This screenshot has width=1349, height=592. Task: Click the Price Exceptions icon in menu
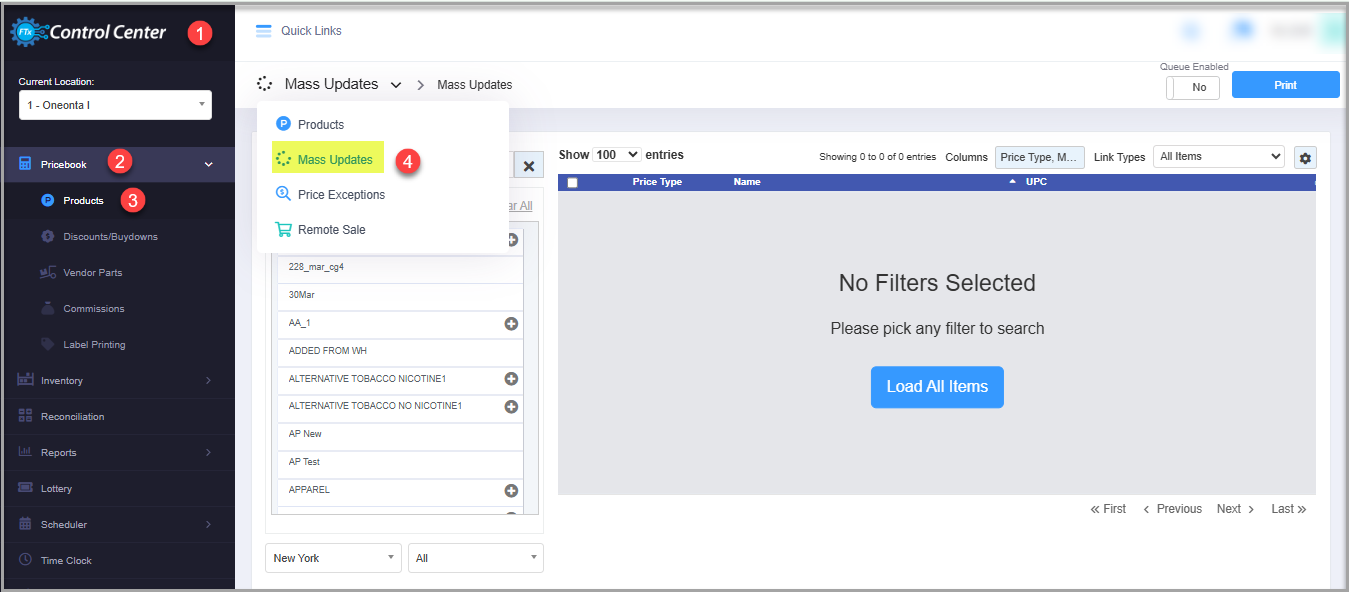(x=283, y=194)
